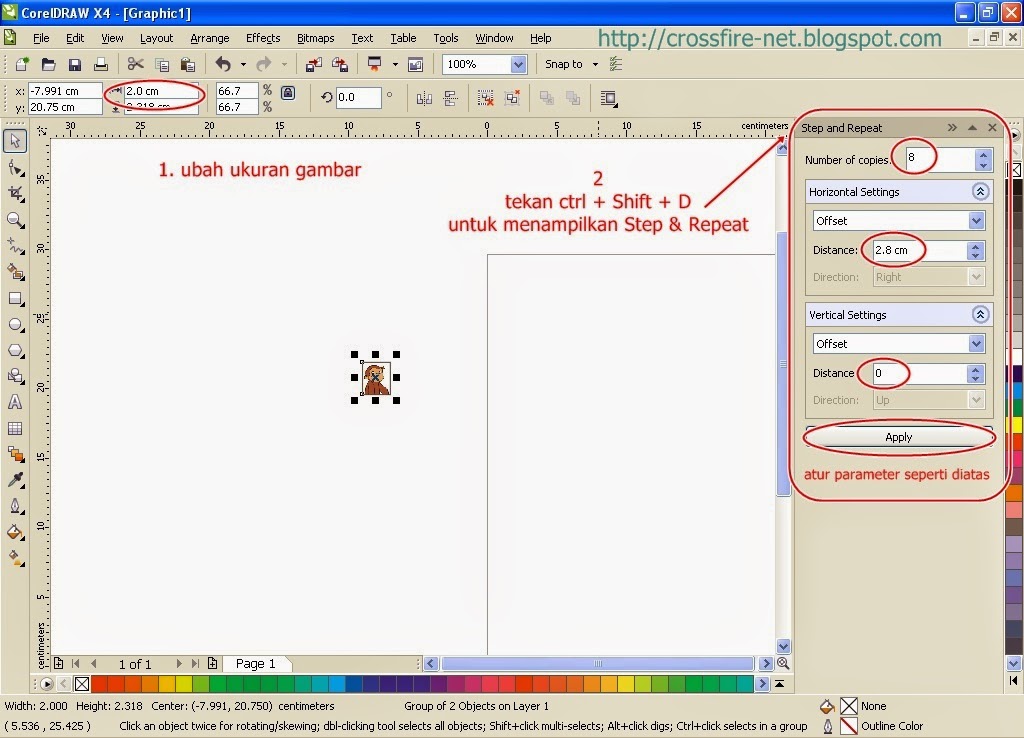Open the Window menu
Viewport: 1024px width, 738px height.
[494, 38]
